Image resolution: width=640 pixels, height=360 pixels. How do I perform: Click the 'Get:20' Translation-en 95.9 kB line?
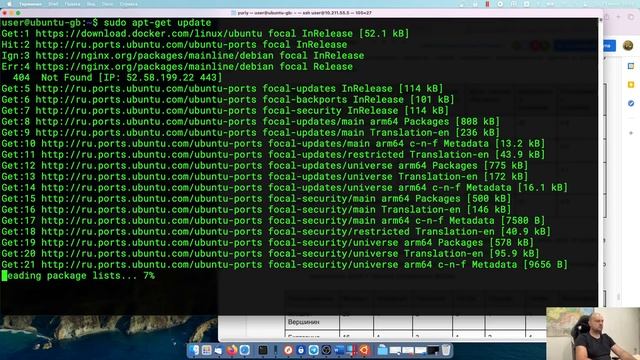[x=270, y=254]
